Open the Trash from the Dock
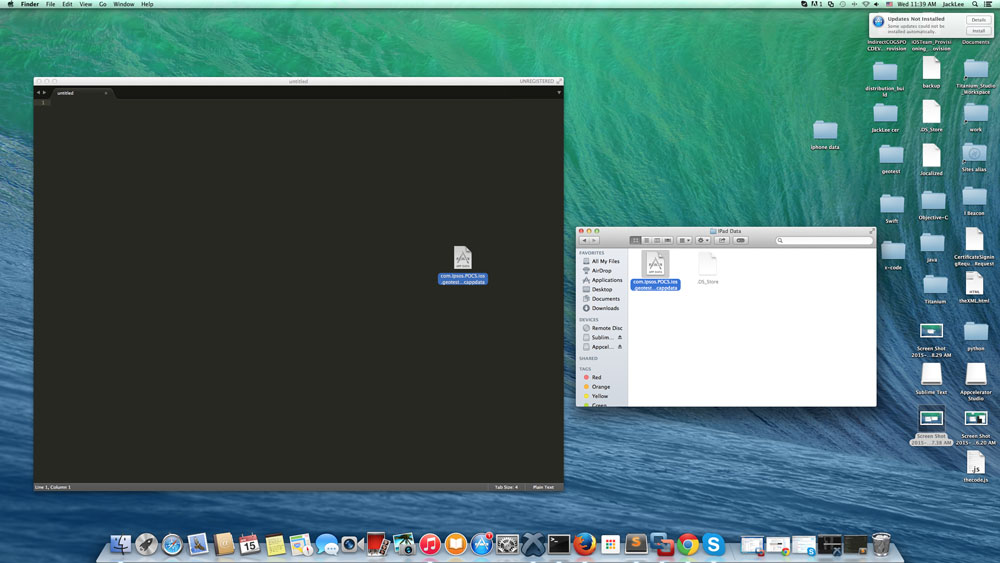Viewport: 1000px width, 563px height. tap(881, 545)
